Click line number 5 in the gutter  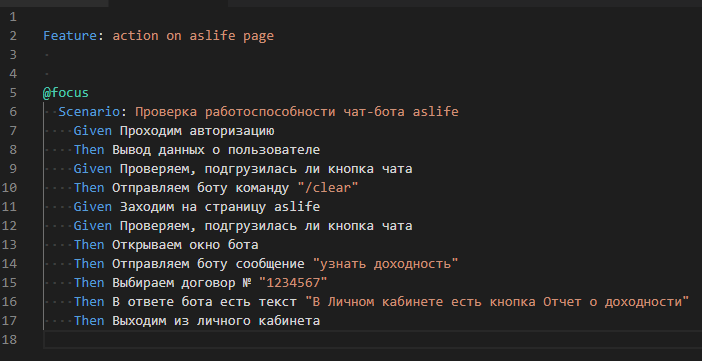13,93
